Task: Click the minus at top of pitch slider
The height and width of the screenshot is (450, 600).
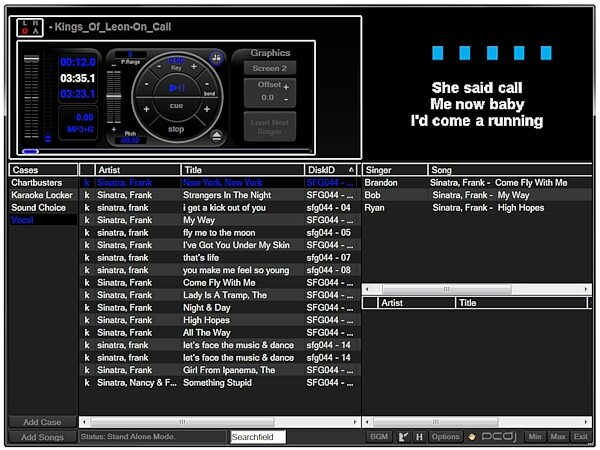Action: pyautogui.click(x=114, y=65)
